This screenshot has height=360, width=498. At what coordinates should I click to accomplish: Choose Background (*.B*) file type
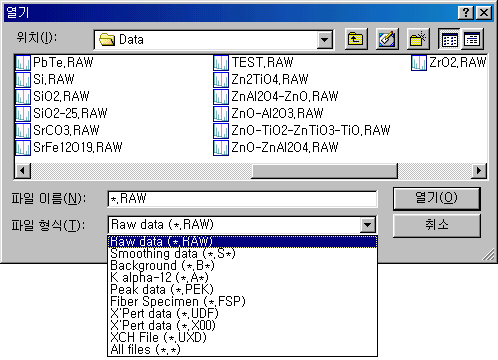point(242,266)
